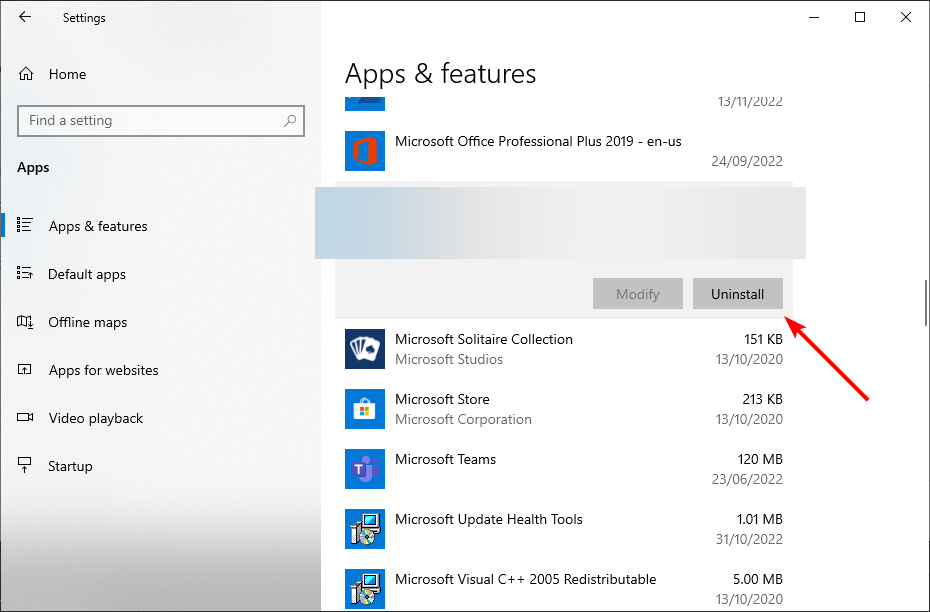Click the Microsoft Studios publisher text
The width and height of the screenshot is (930, 612).
click(x=449, y=359)
